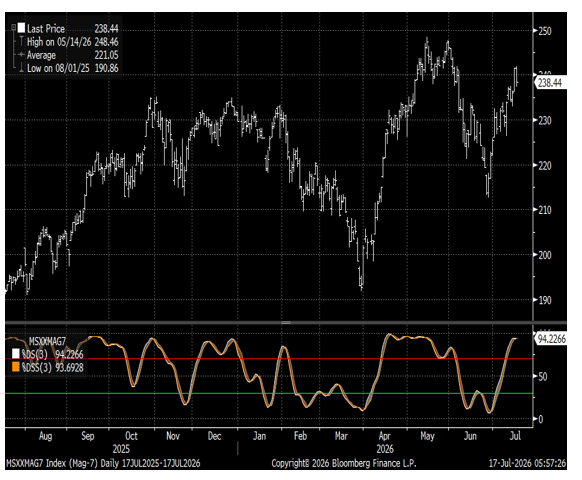Select the %DSS(3) 93.6928 legend row

click(x=48, y=368)
